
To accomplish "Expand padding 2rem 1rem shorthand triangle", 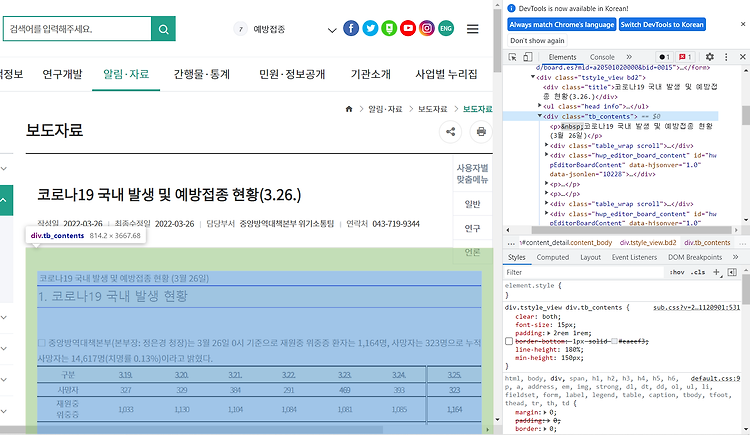I will click(x=548, y=333).
